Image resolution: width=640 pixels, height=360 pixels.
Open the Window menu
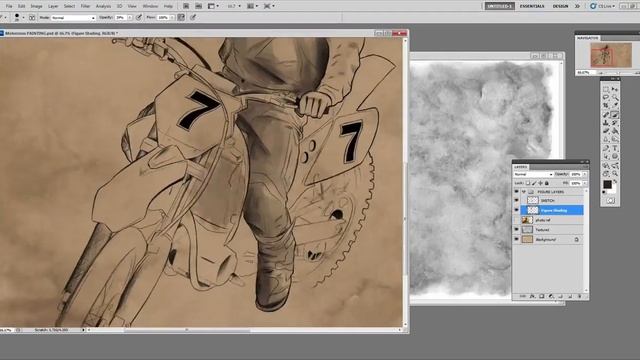pos(150,6)
